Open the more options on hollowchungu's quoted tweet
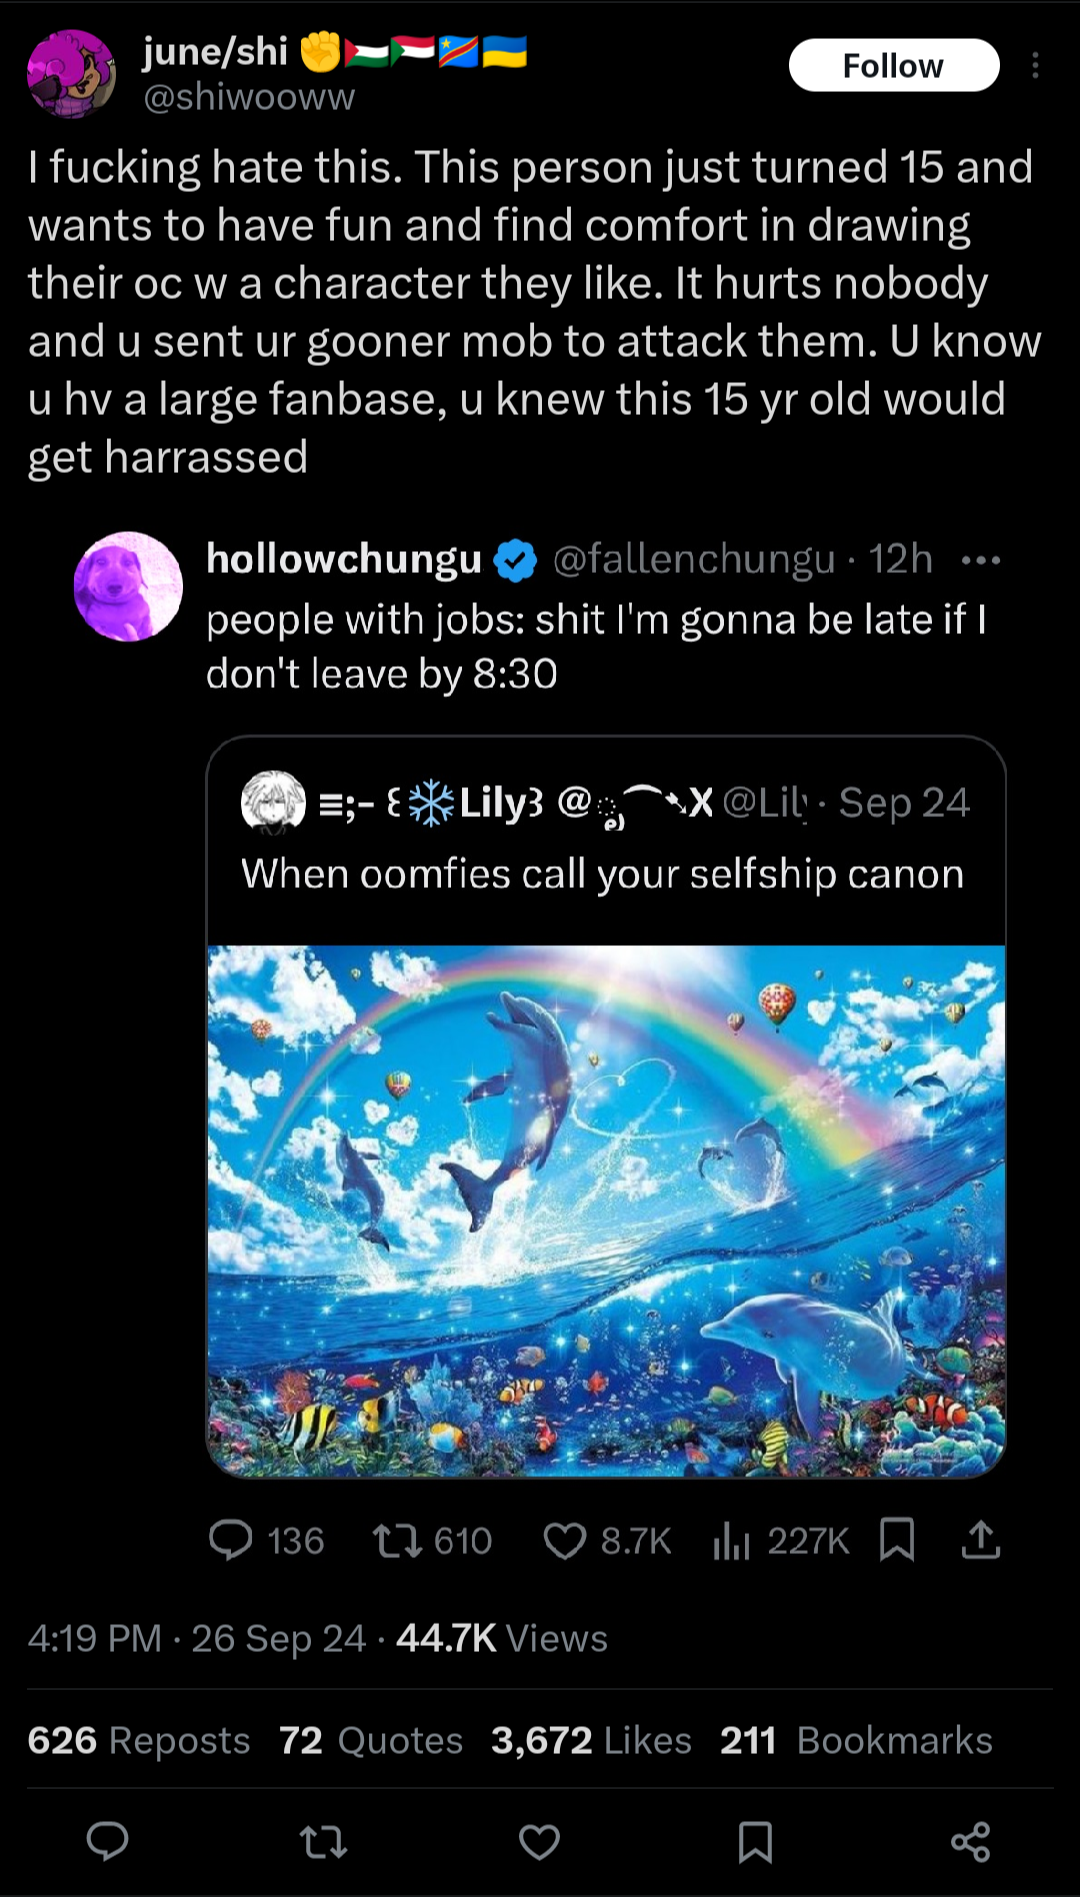This screenshot has height=1897, width=1080. coord(980,560)
